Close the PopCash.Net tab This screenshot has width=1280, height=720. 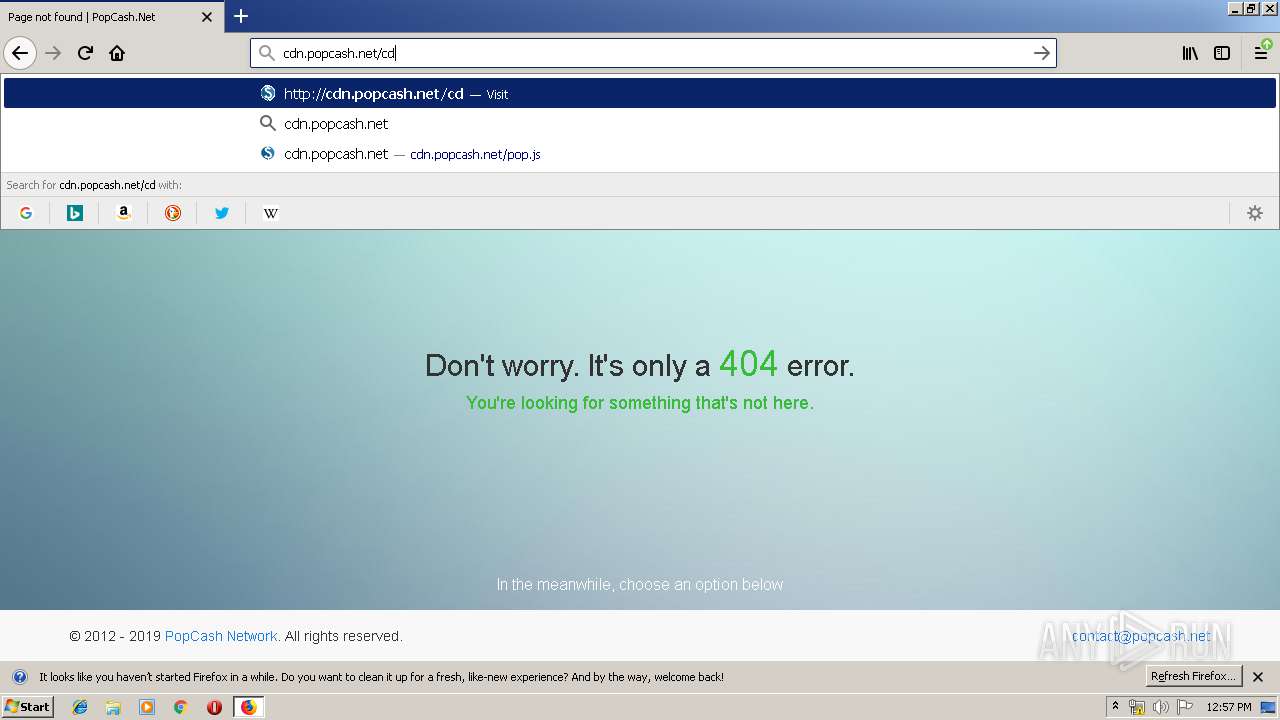(x=207, y=17)
